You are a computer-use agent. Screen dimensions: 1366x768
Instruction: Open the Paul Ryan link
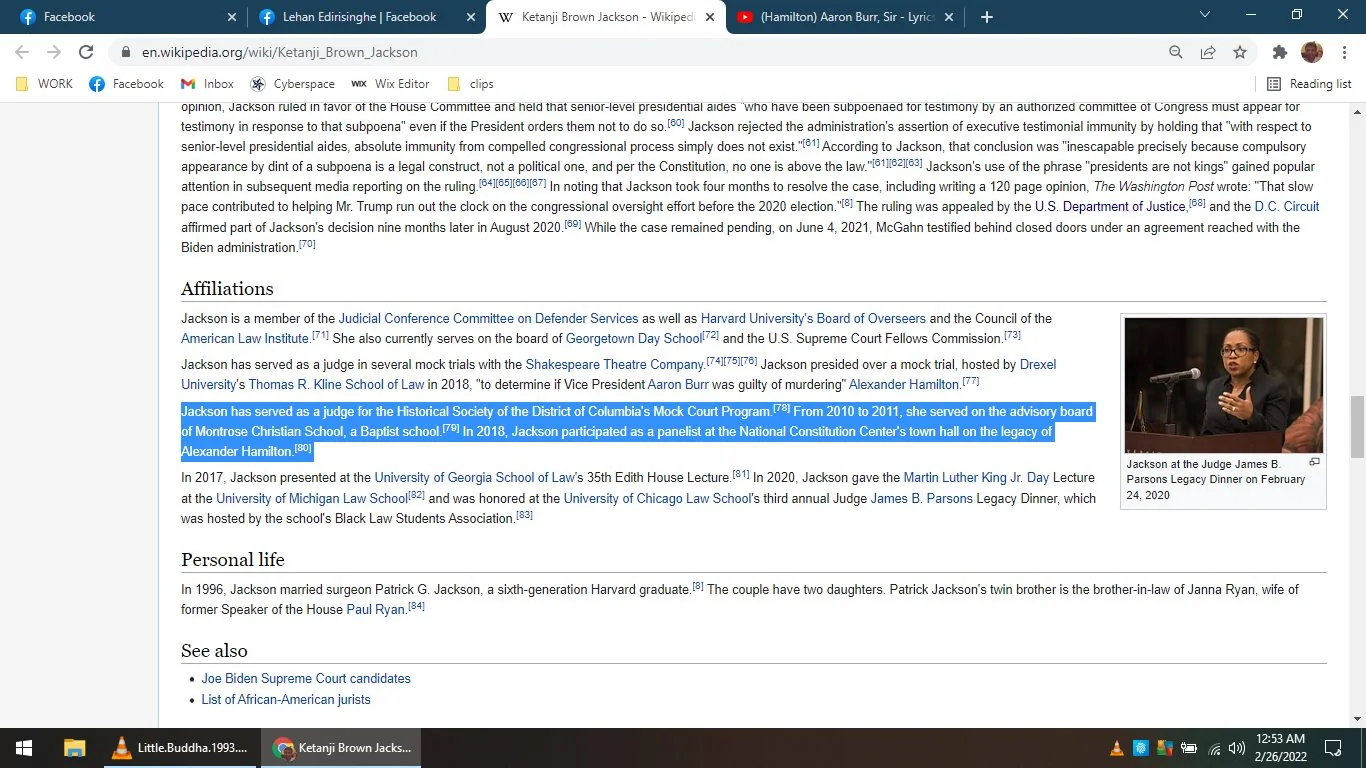(376, 610)
